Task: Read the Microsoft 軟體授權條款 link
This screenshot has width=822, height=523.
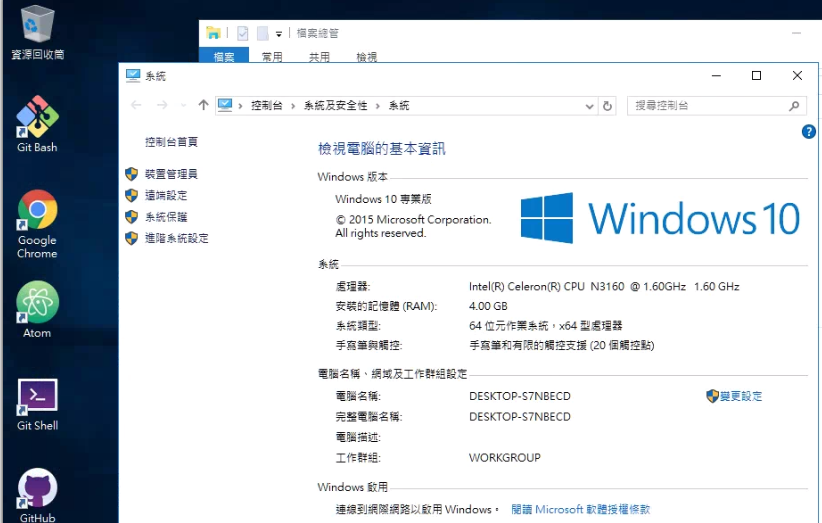Action: click(x=580, y=509)
